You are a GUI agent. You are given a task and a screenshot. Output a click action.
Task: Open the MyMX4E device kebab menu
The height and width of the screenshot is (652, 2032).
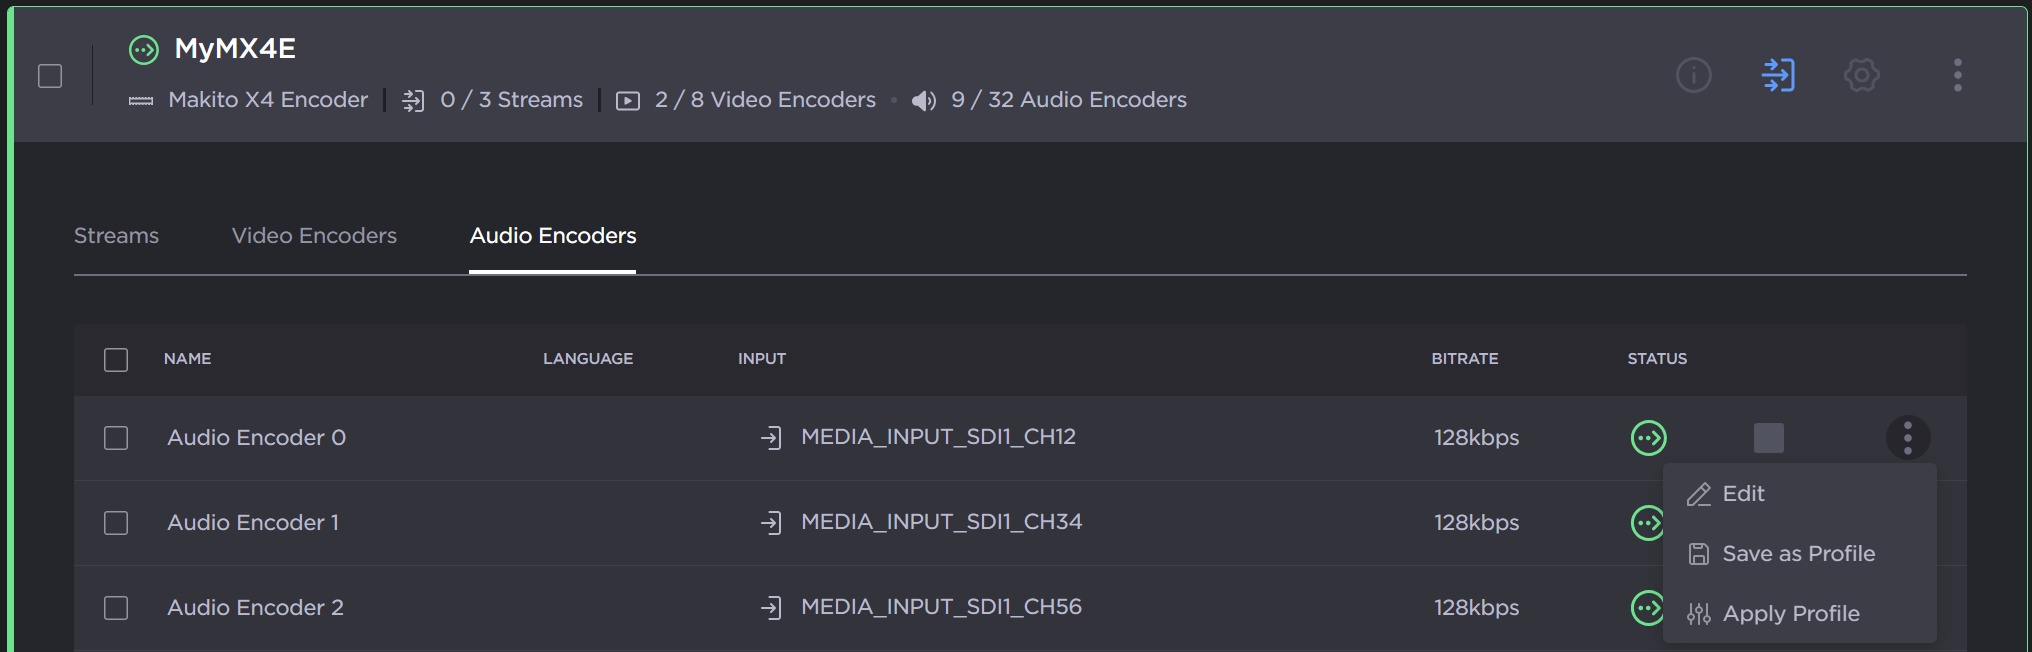(1957, 75)
